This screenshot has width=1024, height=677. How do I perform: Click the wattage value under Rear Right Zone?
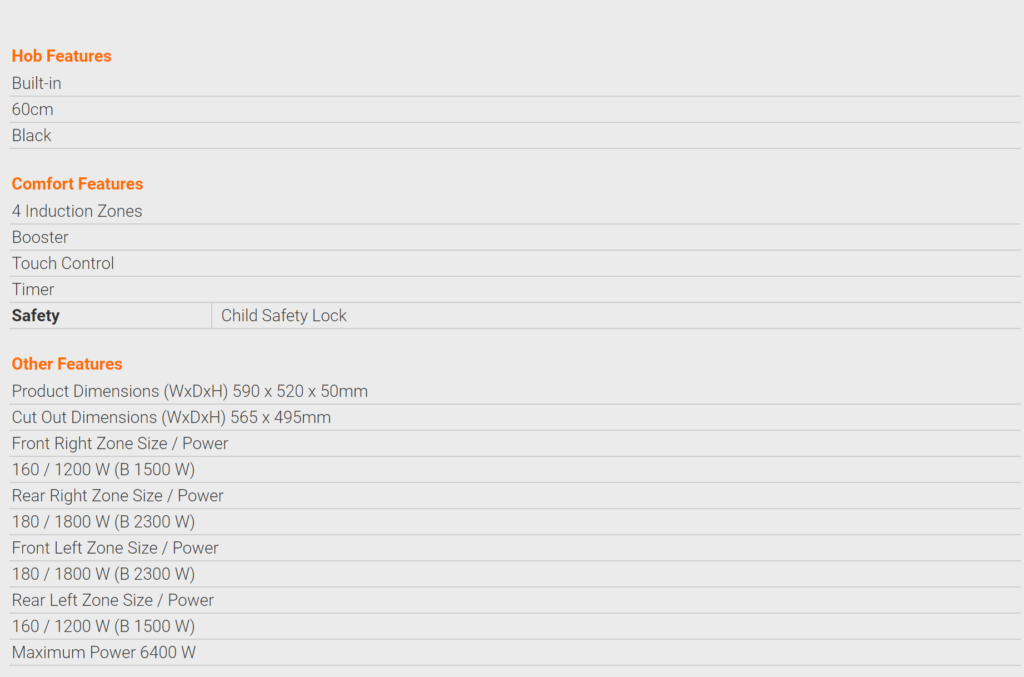click(103, 522)
